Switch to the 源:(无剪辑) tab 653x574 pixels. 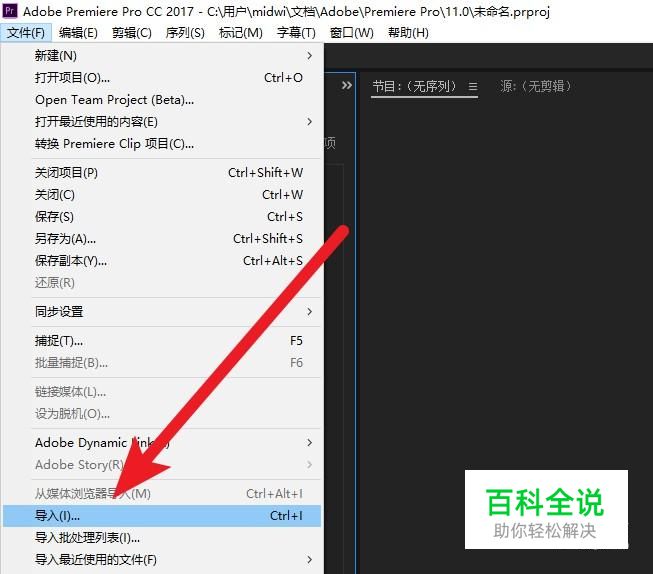point(536,86)
